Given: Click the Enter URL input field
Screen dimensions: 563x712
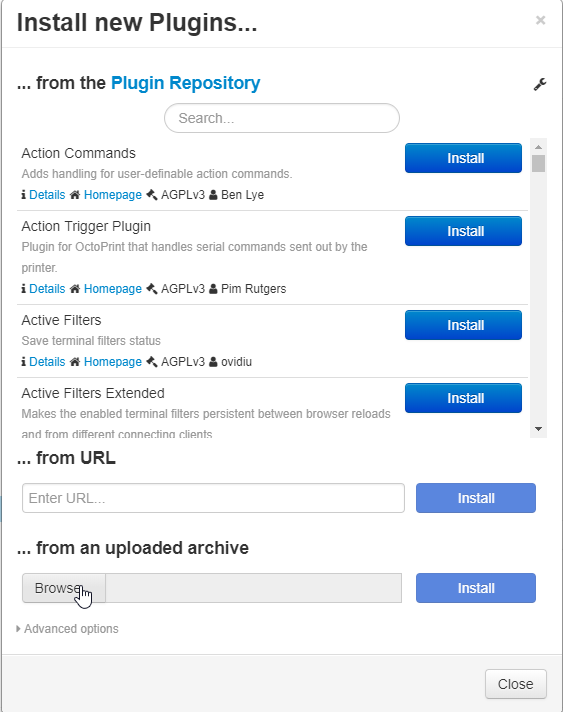Looking at the screenshot, I should tap(213, 498).
